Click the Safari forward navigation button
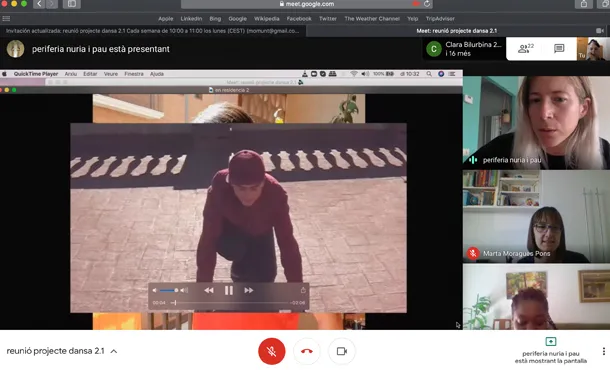The height and width of the screenshot is (370, 610). [51, 4]
